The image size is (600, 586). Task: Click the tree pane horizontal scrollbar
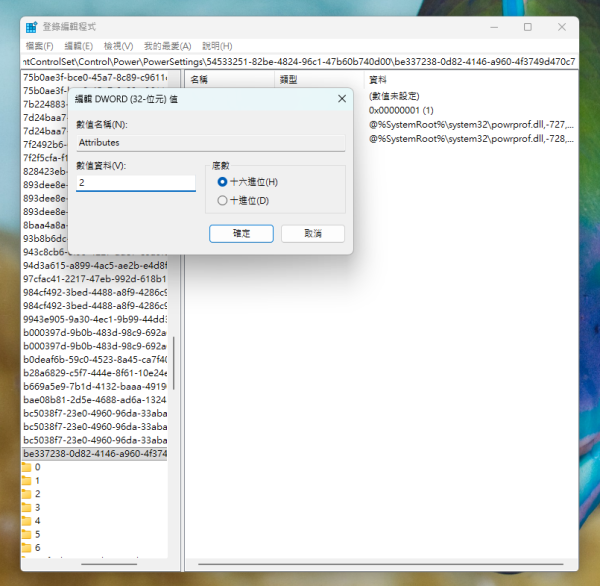pos(109,564)
